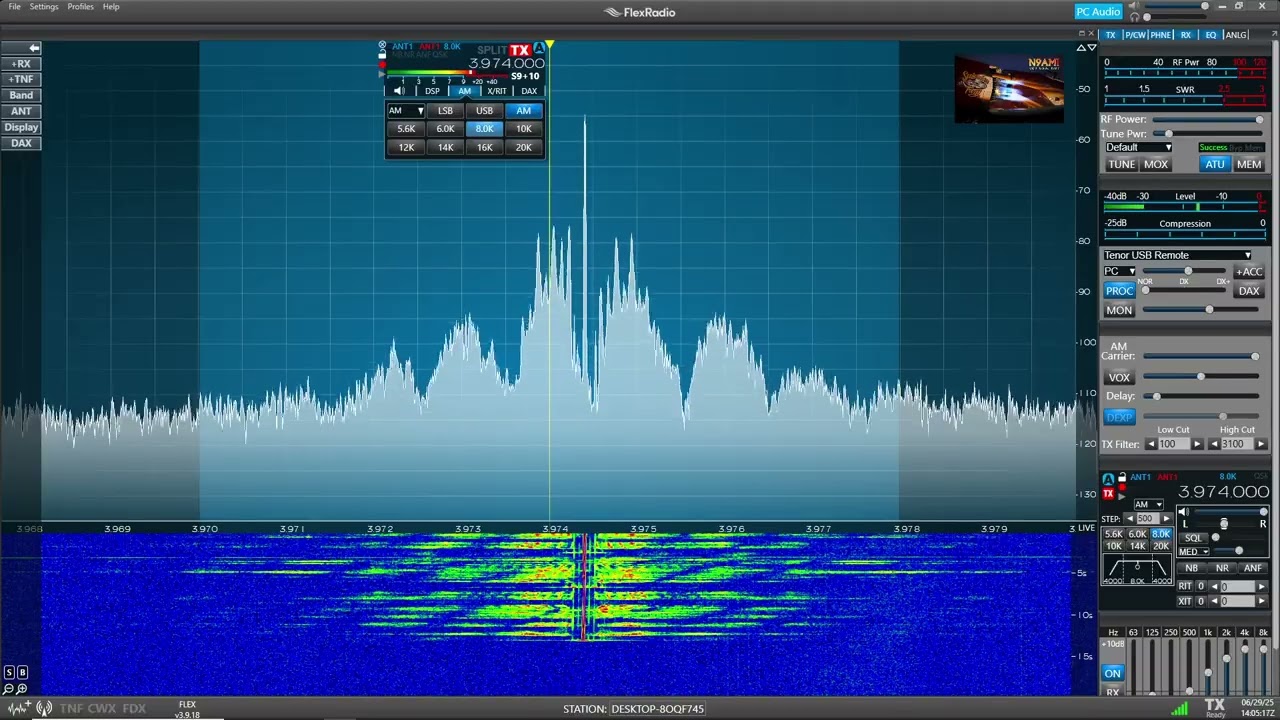Zoom out with left magnifier icon
The height and width of the screenshot is (720, 1280).
point(9,689)
